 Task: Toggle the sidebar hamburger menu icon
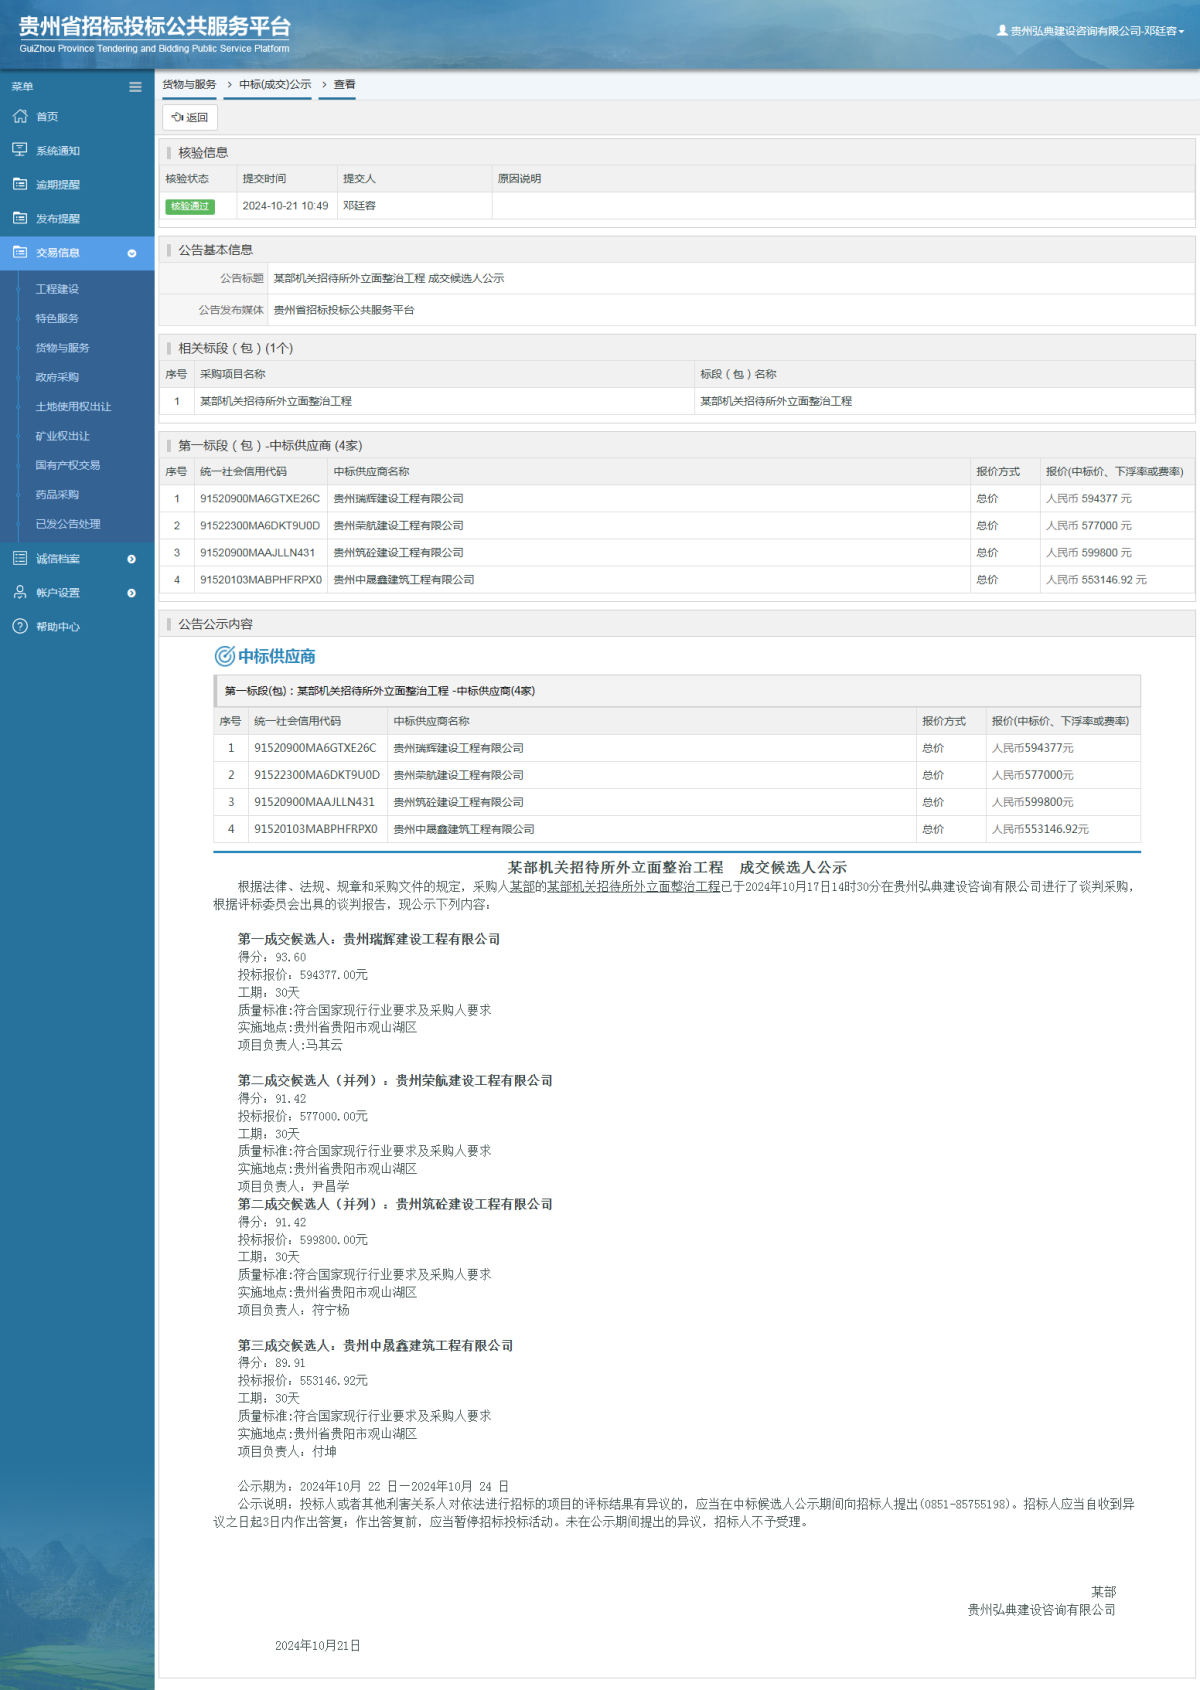click(135, 87)
